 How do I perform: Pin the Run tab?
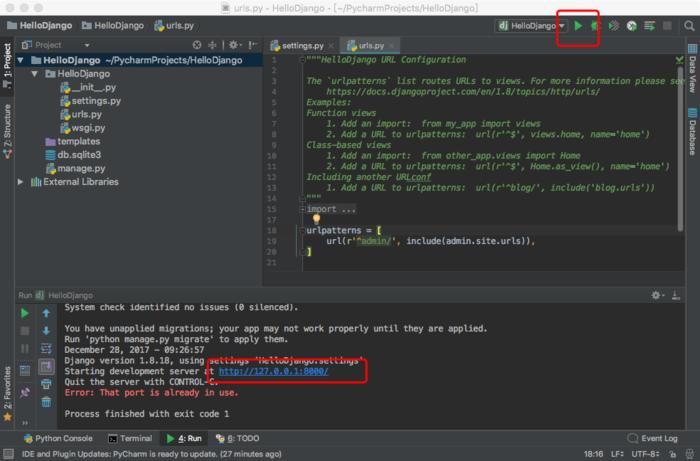25,392
